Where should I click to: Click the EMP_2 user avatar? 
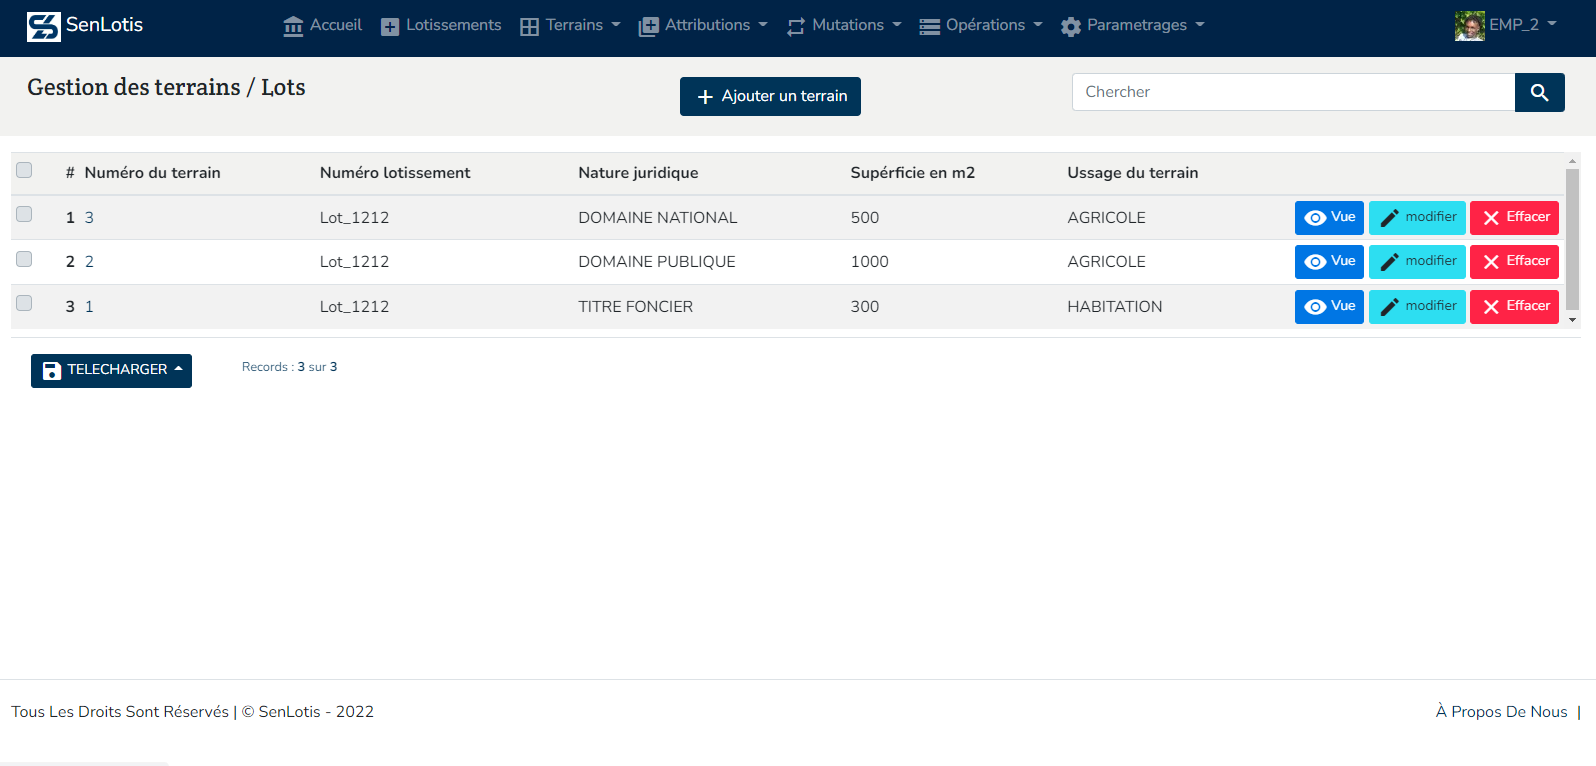(1469, 26)
